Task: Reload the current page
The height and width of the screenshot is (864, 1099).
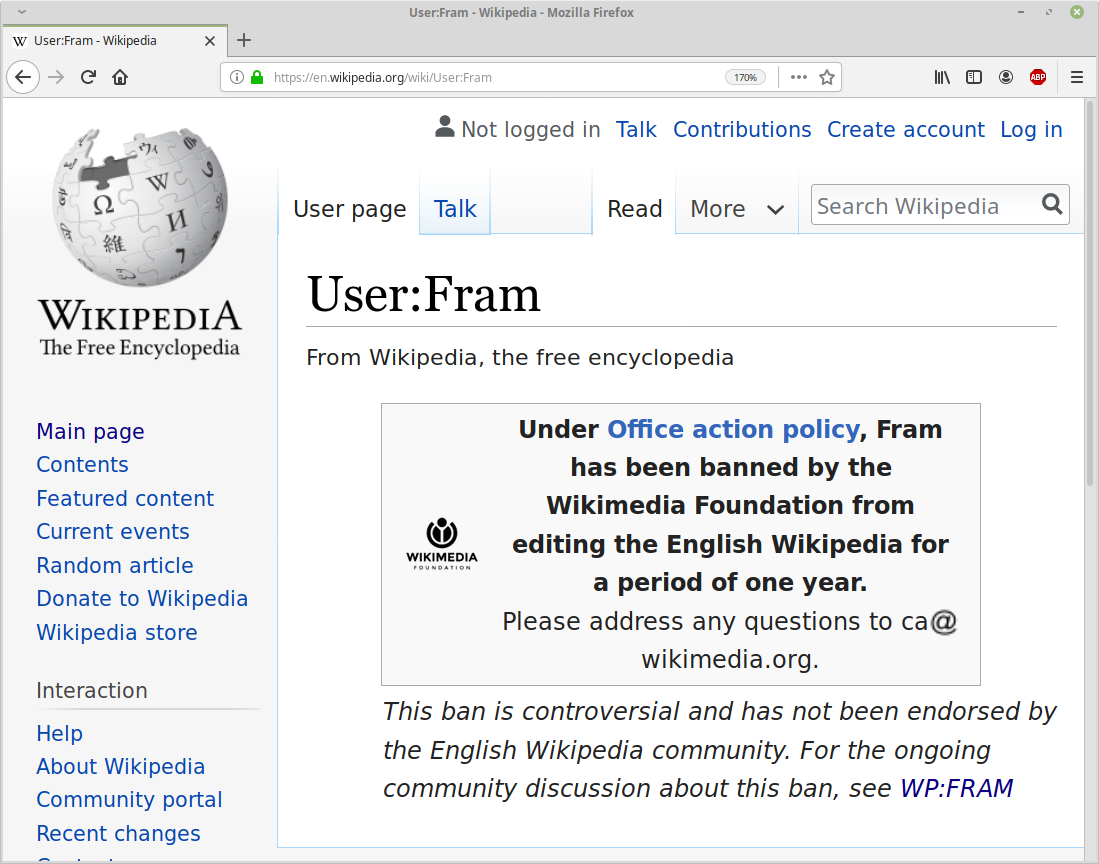Action: click(88, 77)
